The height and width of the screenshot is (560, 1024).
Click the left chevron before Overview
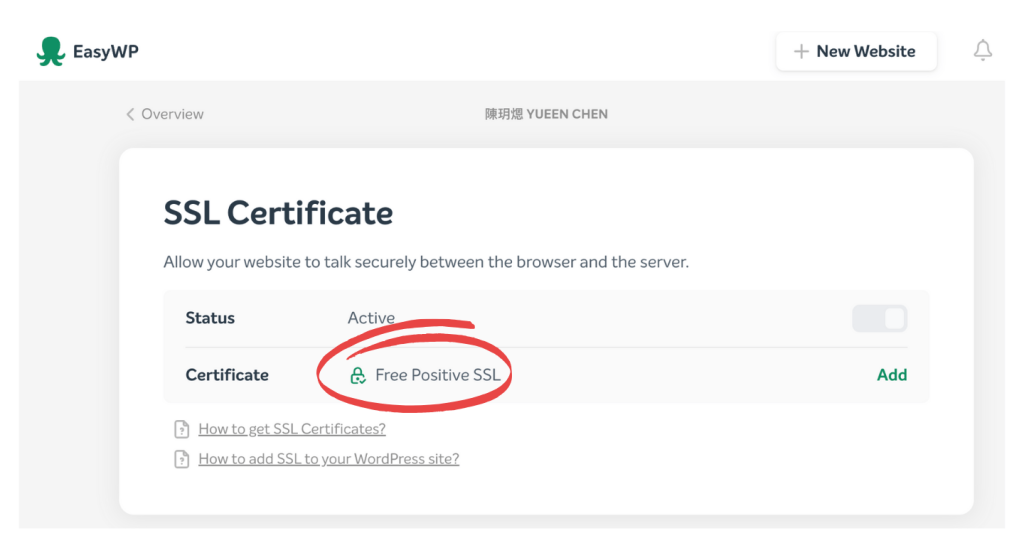pyautogui.click(x=130, y=114)
